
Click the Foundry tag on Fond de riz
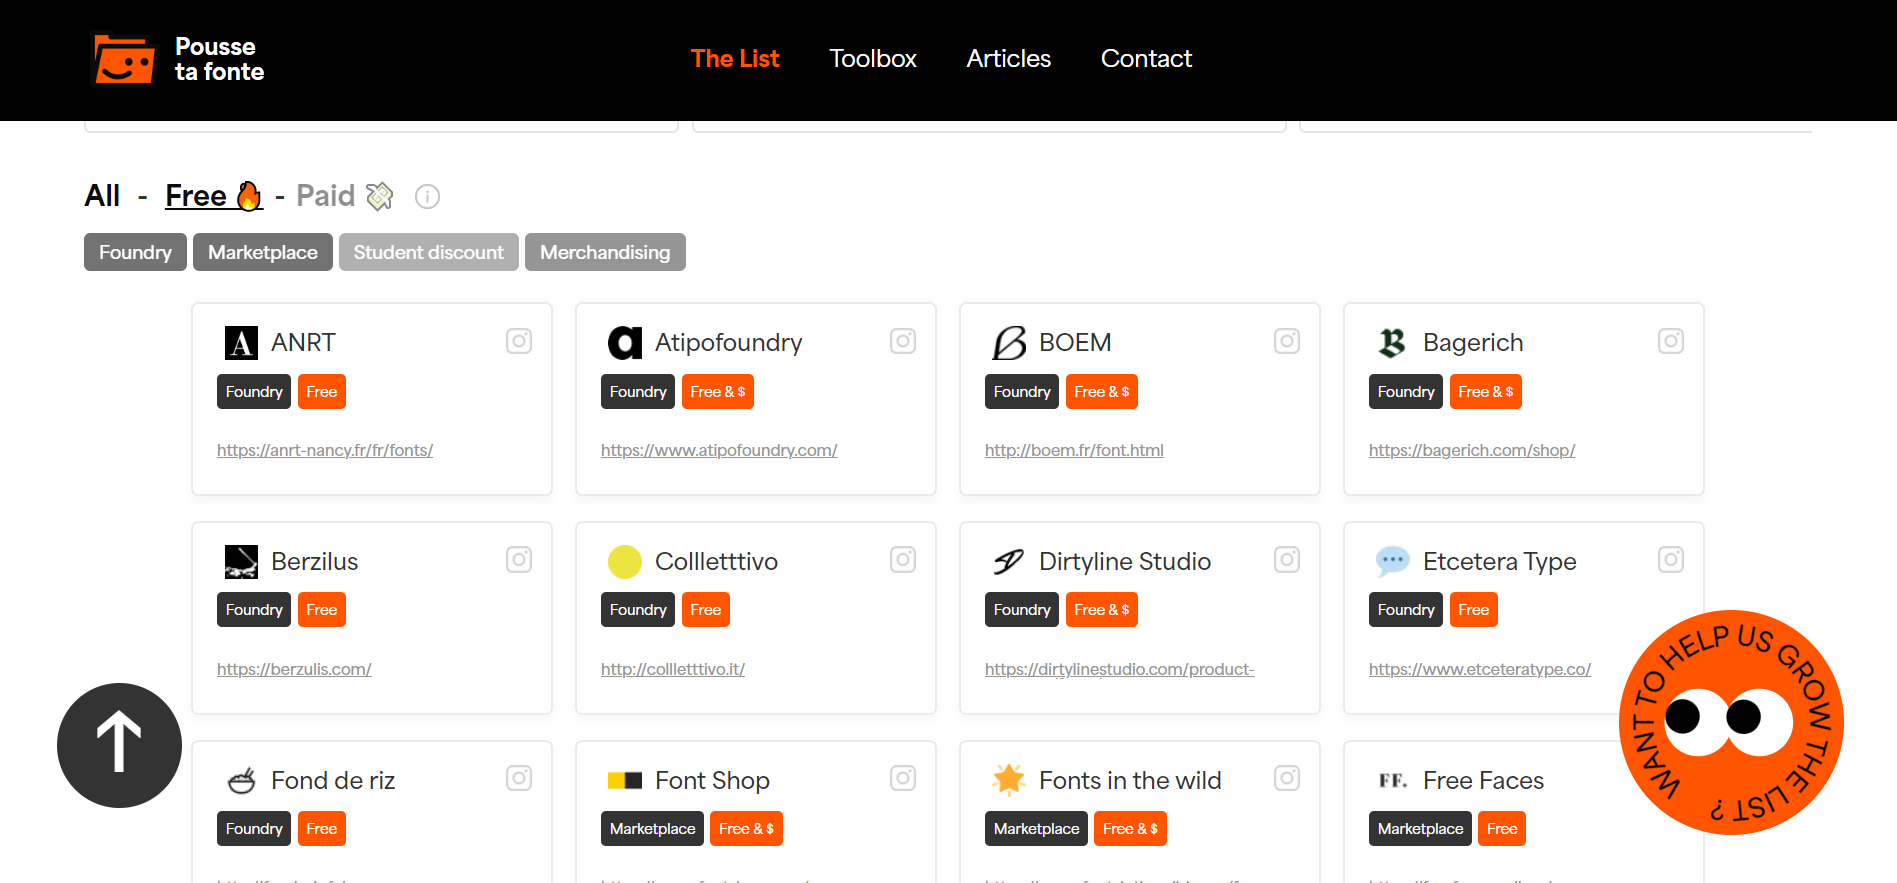point(254,829)
